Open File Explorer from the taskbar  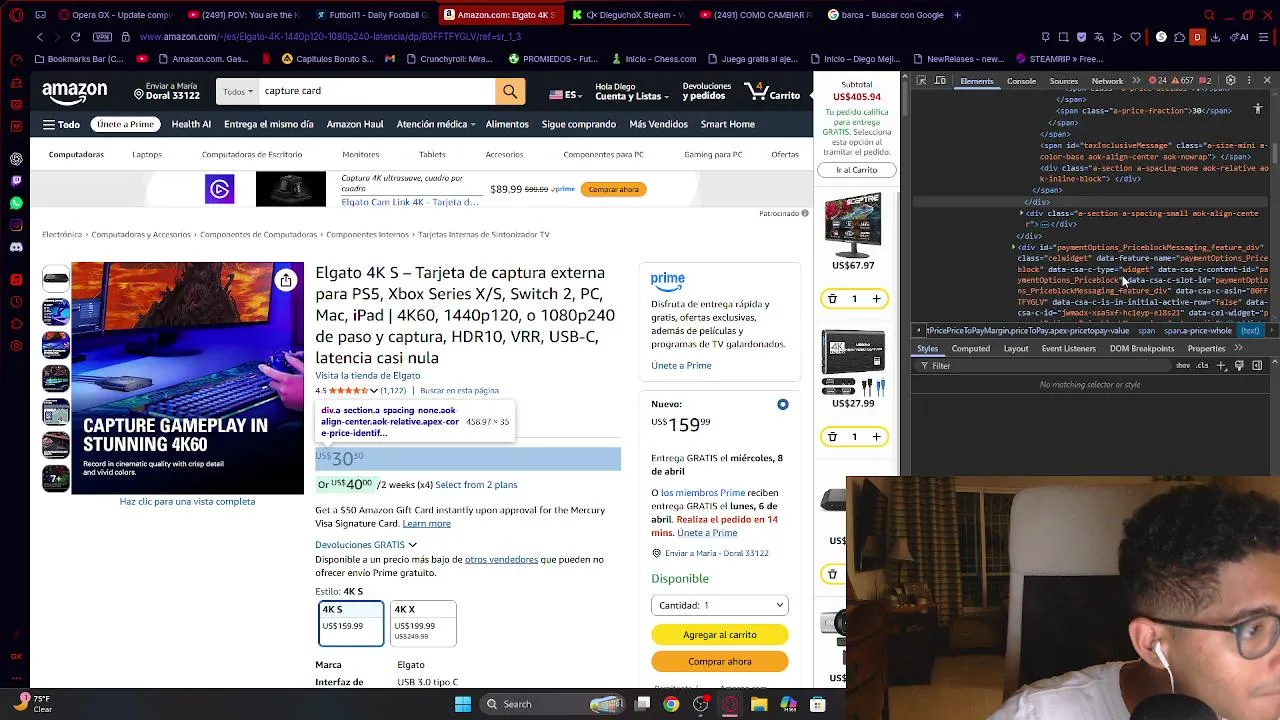(759, 704)
